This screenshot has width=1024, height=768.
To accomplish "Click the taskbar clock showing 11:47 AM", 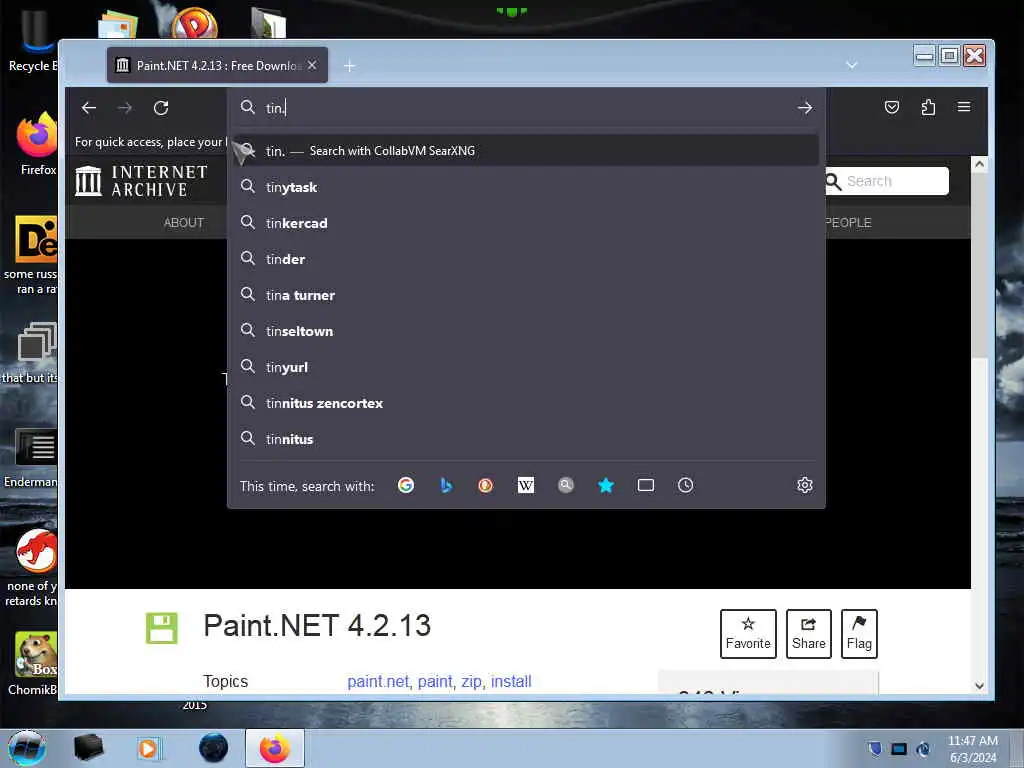I will tap(972, 749).
